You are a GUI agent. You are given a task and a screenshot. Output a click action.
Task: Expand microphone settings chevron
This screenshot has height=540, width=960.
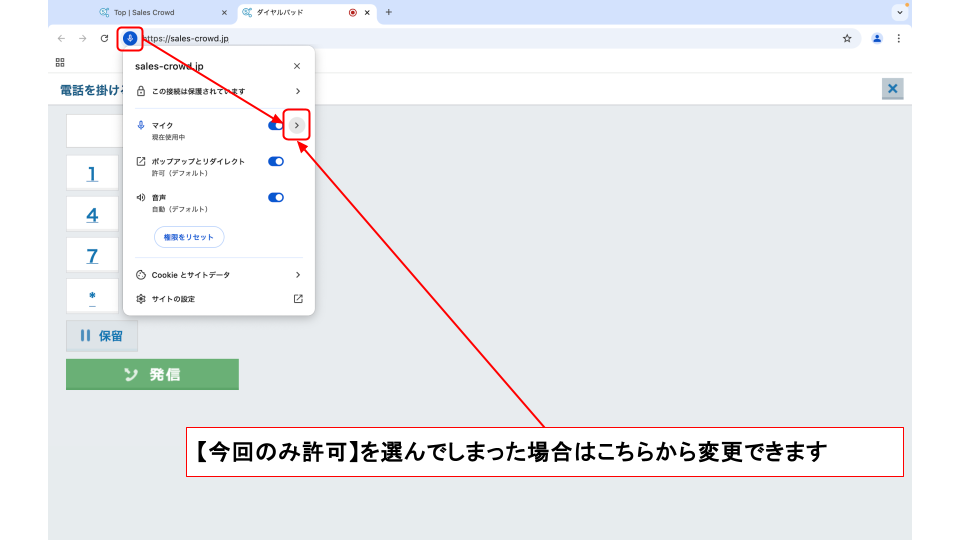[297, 125]
